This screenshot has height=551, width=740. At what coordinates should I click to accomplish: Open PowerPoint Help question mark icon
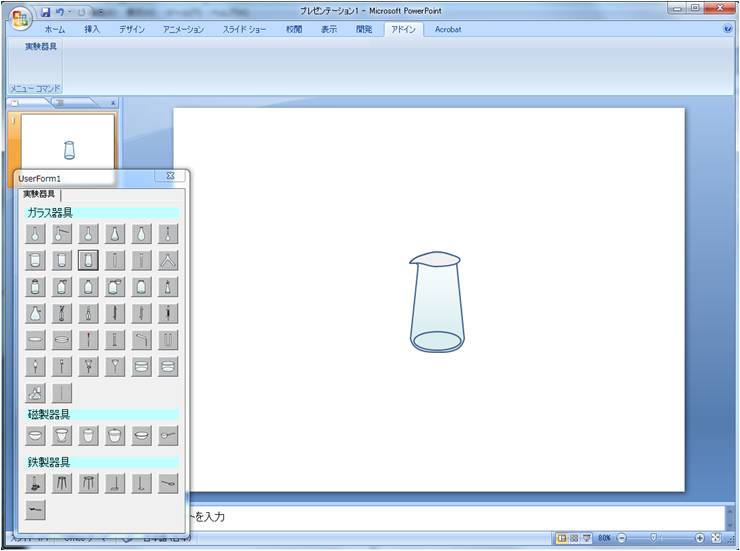pyautogui.click(x=727, y=29)
